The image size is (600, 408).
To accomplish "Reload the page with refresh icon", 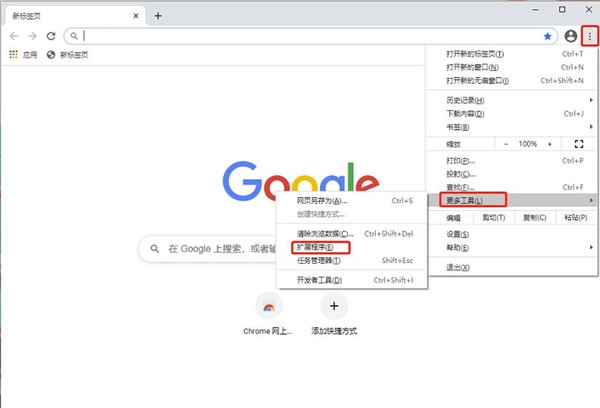I will pos(51,36).
